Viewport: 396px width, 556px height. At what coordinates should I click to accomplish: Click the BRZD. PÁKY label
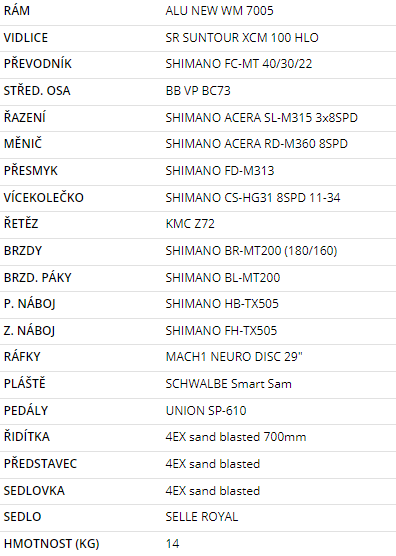click(38, 277)
